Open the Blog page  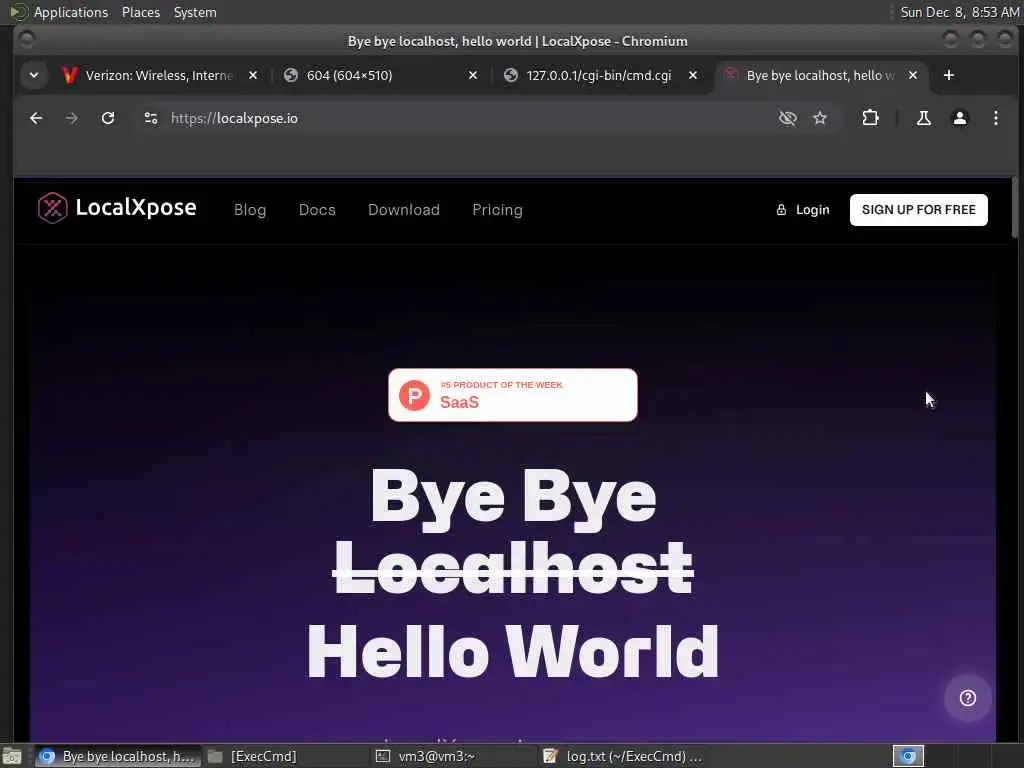point(250,210)
